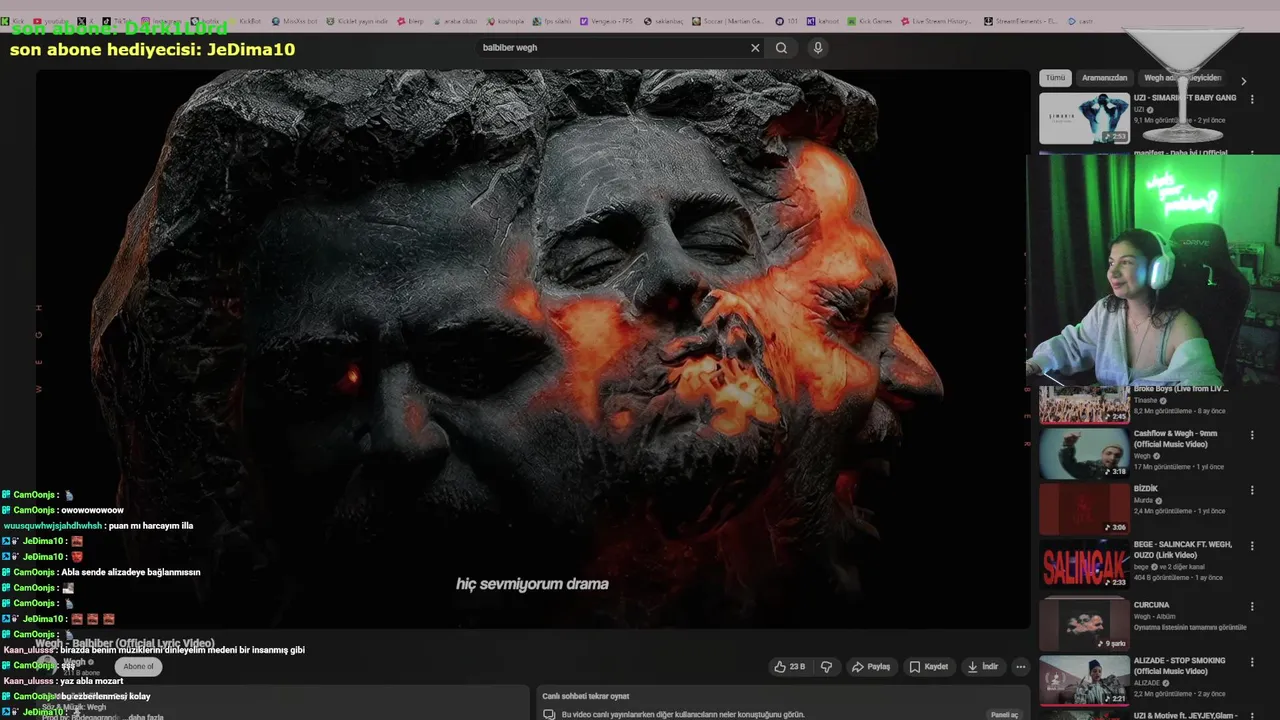Subscribe with the Abone ol button
Image resolution: width=1280 pixels, height=720 pixels.
138,666
